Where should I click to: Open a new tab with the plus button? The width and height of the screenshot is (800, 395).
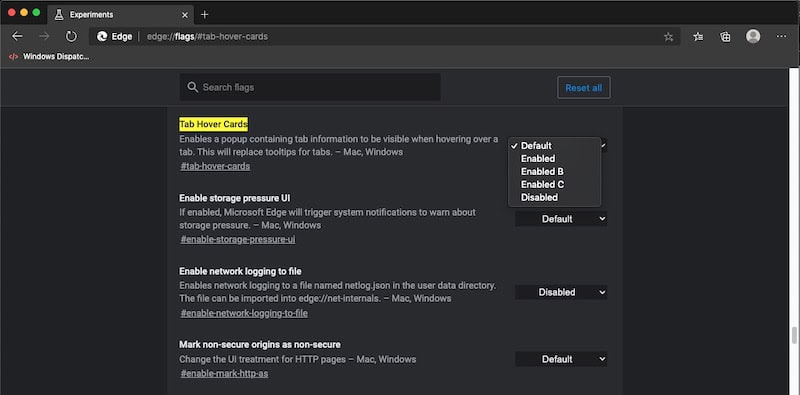[x=205, y=14]
